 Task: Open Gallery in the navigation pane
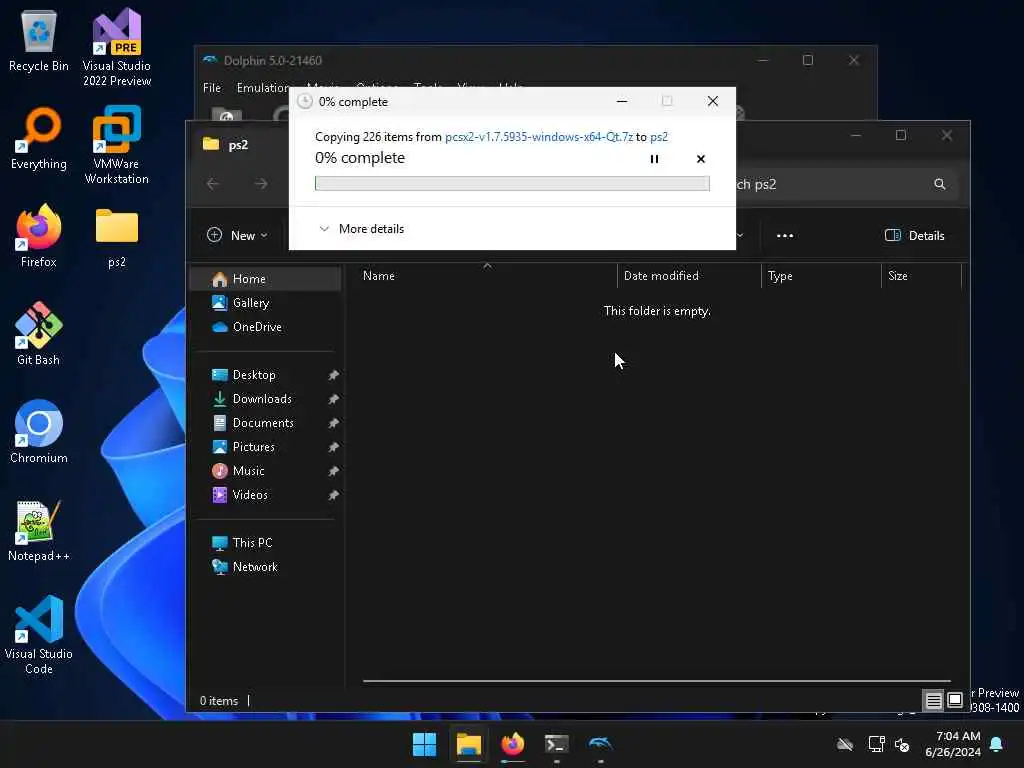click(x=265, y=302)
